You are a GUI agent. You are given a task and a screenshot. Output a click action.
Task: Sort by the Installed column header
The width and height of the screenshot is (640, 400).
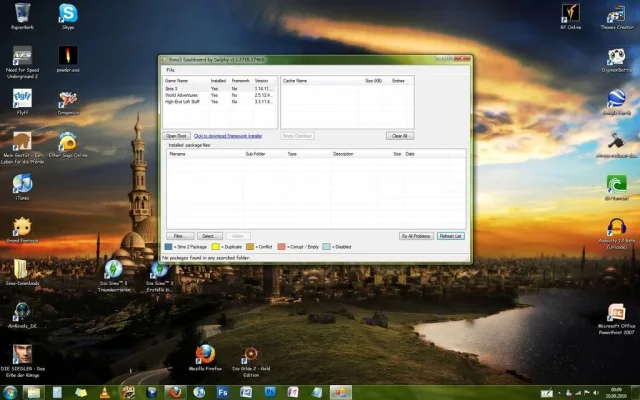tap(219, 81)
